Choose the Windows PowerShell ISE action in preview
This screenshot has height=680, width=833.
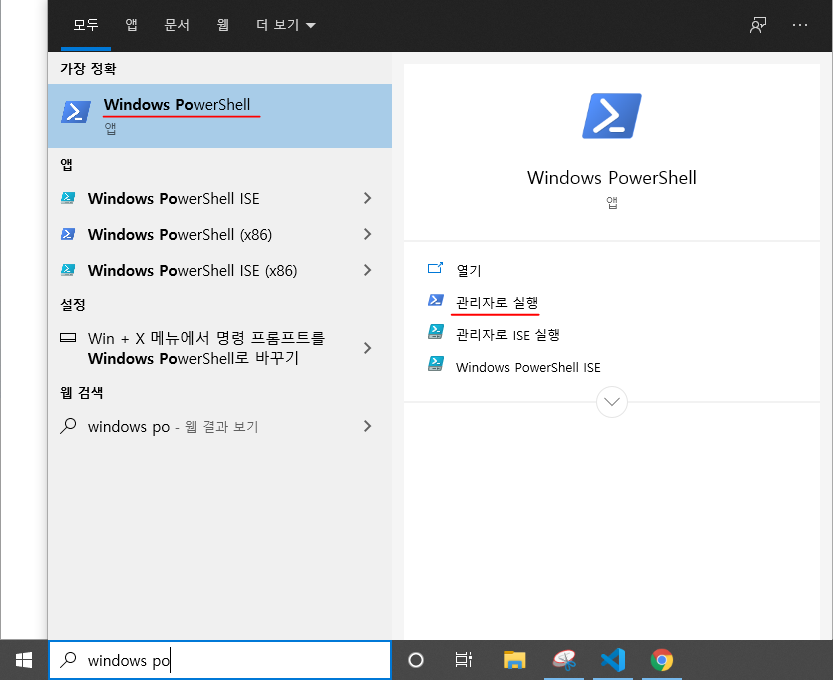click(528, 367)
